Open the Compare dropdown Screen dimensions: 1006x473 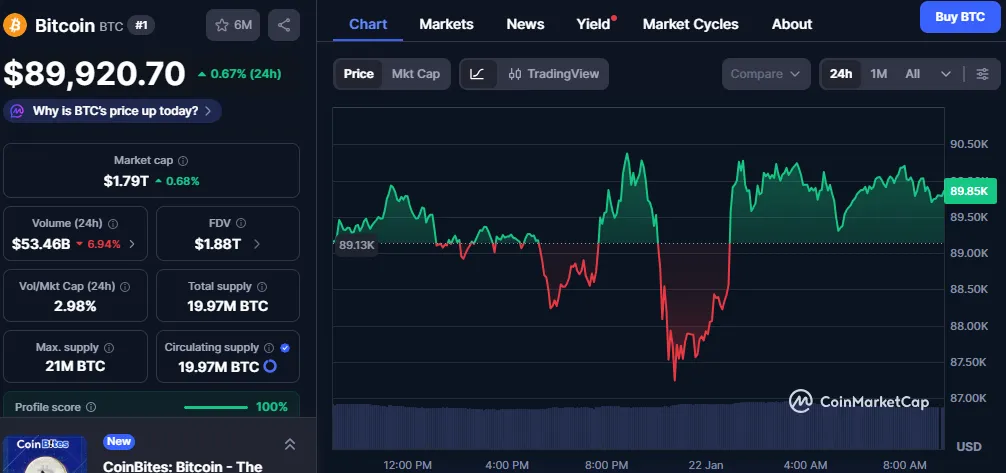[766, 74]
